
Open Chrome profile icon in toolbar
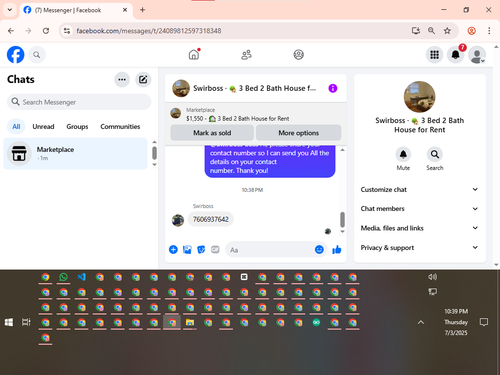click(x=472, y=31)
